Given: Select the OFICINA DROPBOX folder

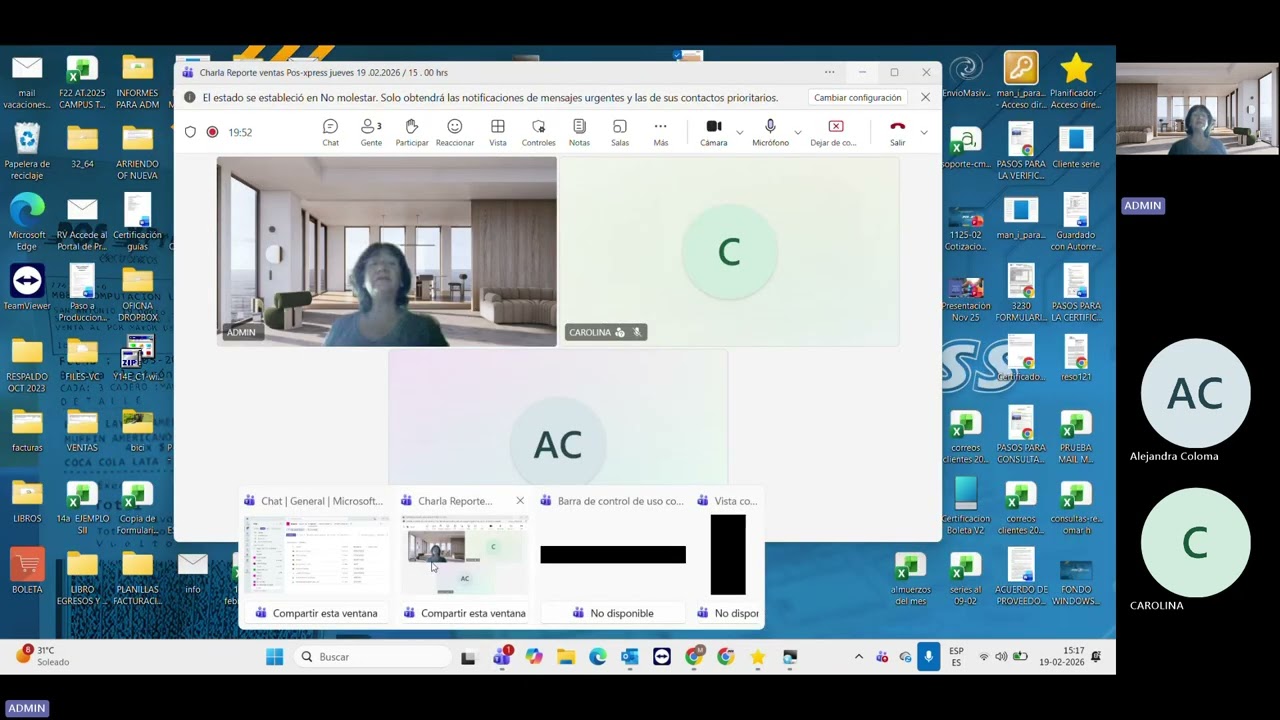Looking at the screenshot, I should [137, 294].
